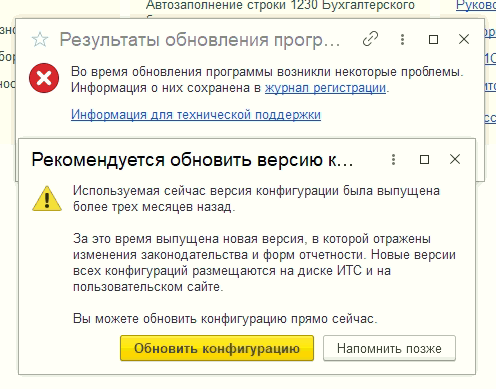This screenshot has width=496, height=389.
Task: Close the update results window
Action: (x=464, y=39)
